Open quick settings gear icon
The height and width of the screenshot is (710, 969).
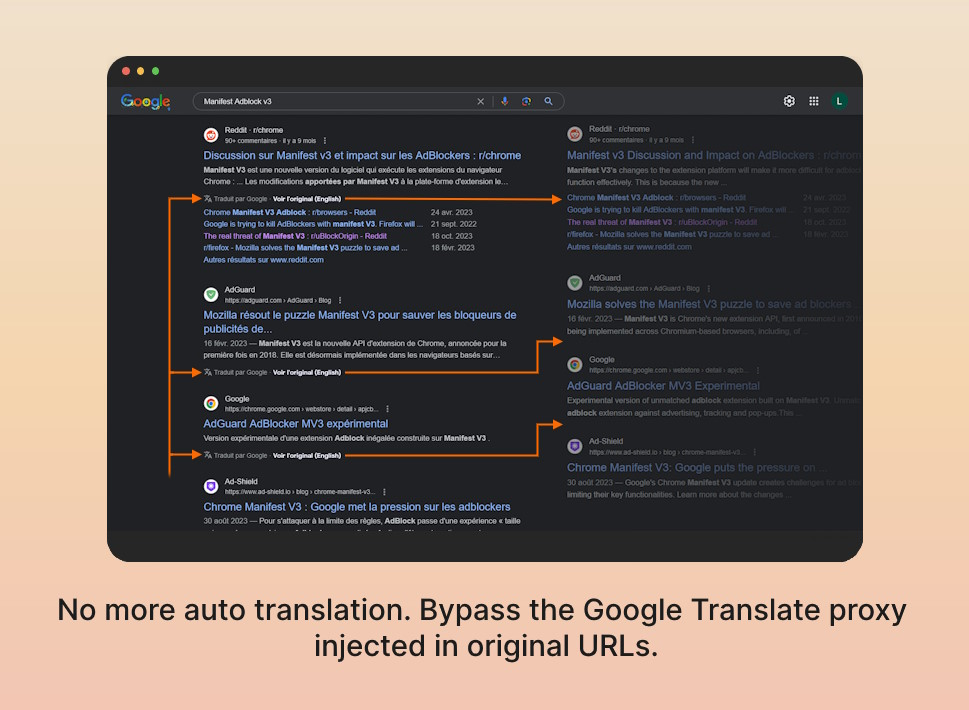[789, 101]
